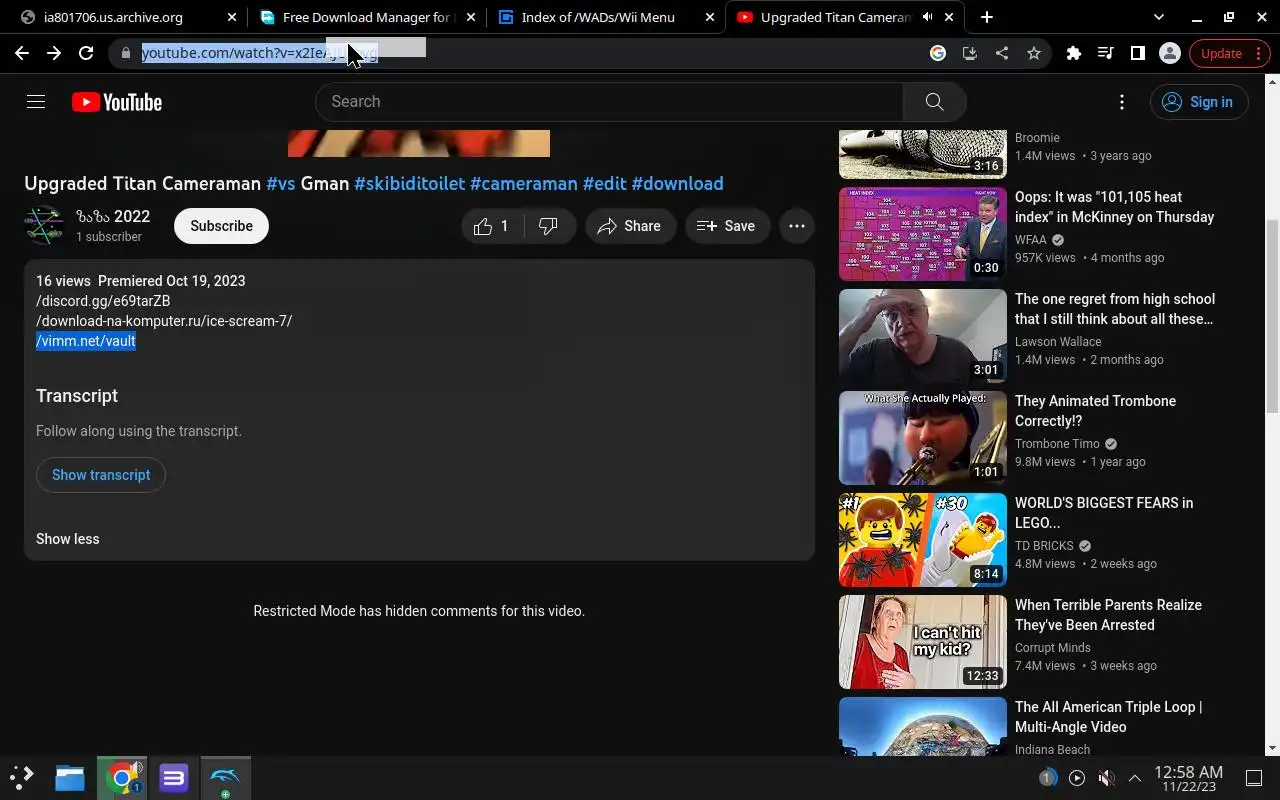Go to YouTube home via logo
The width and height of the screenshot is (1280, 800).
pyautogui.click(x=117, y=102)
